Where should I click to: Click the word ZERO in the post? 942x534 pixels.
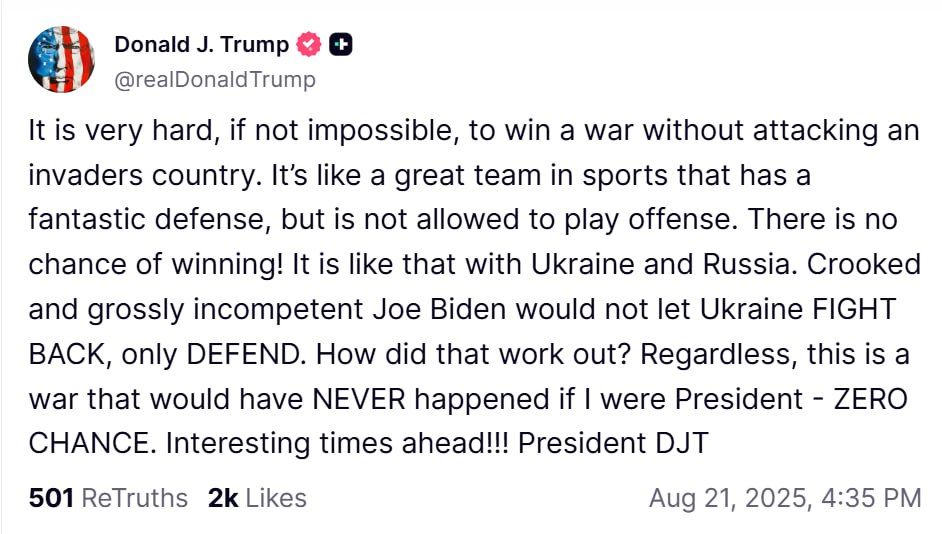coord(870,399)
